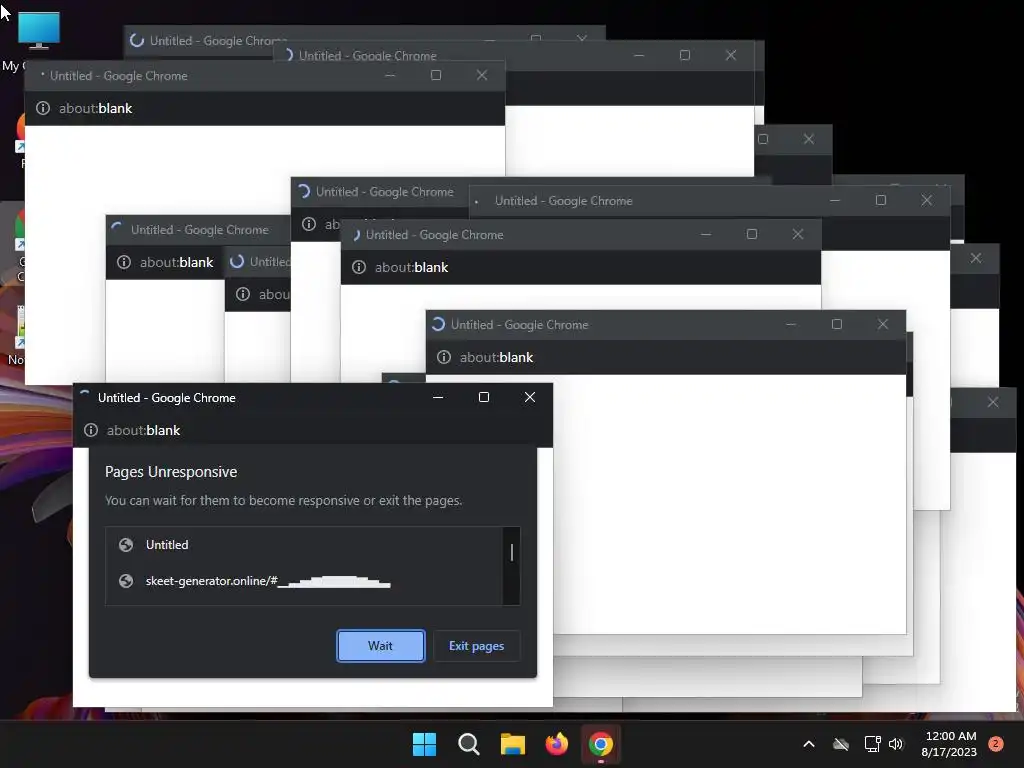Click the globe icon beside Untitled entry
Screen dimensions: 1024x768
tap(126, 545)
